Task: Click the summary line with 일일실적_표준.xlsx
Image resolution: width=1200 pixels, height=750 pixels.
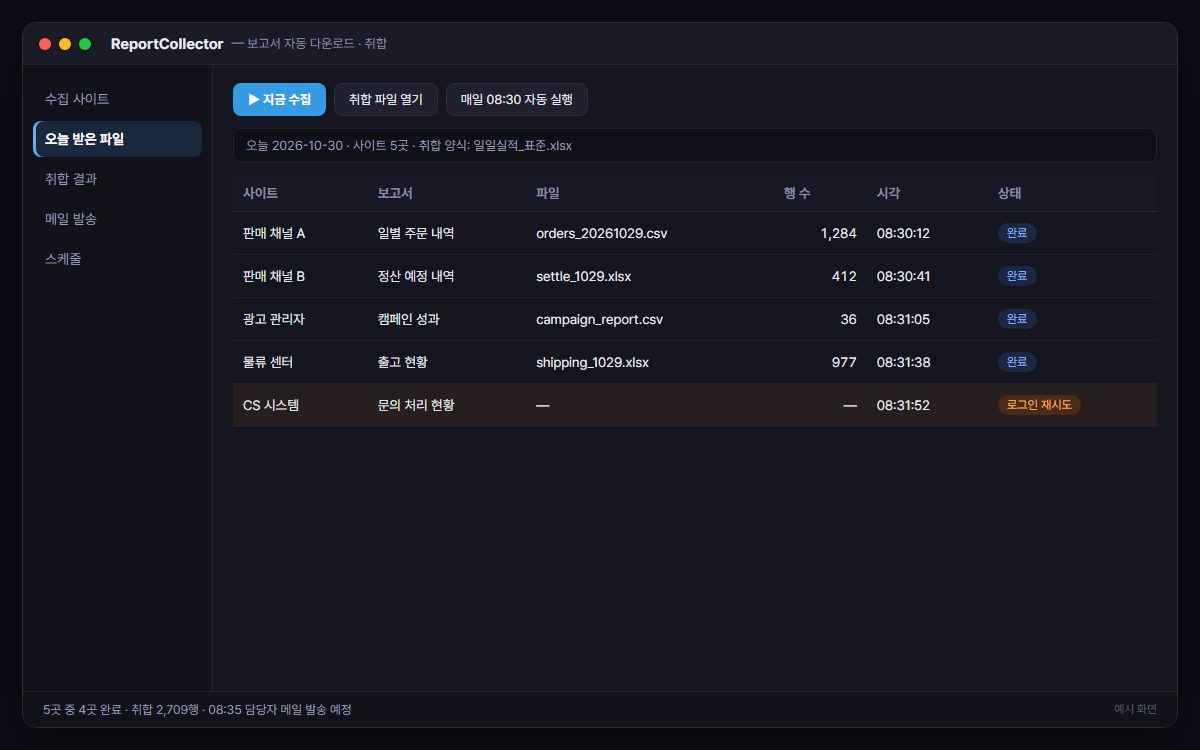Action: 695,145
